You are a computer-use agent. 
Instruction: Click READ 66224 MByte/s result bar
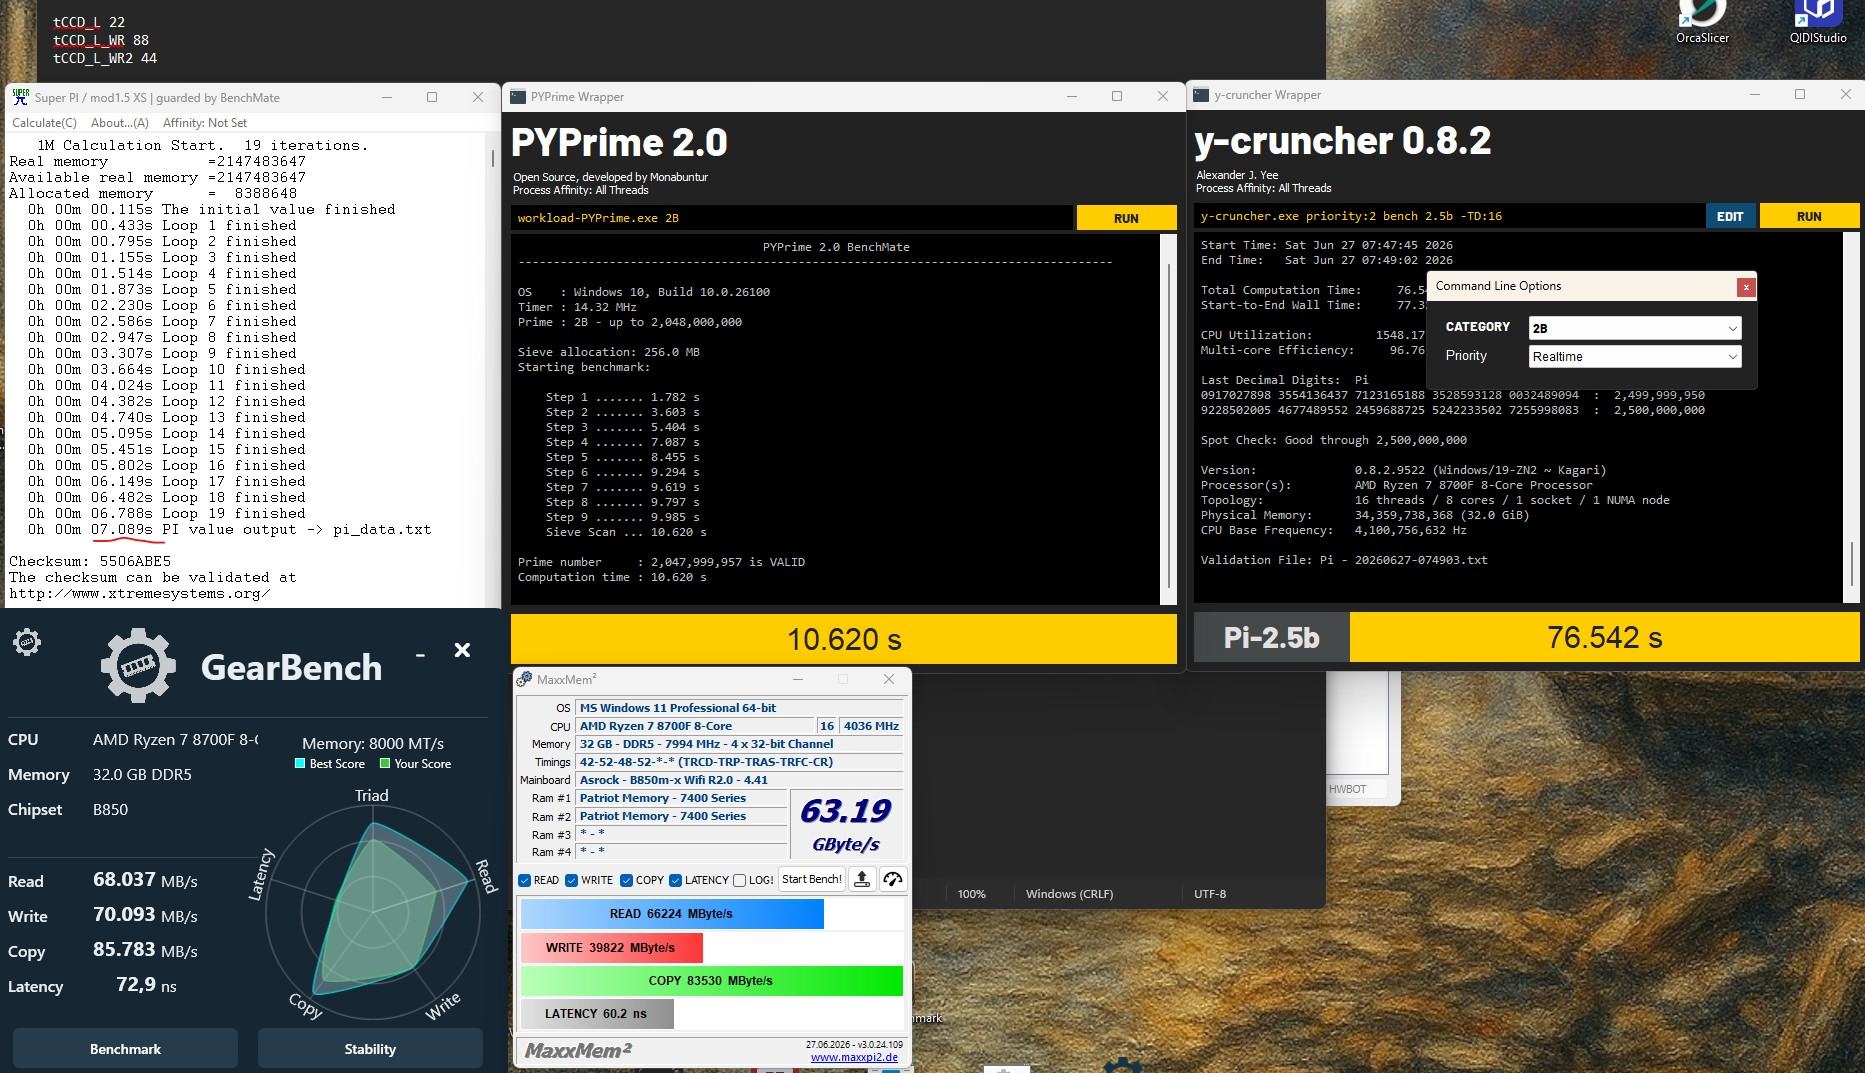click(x=671, y=914)
